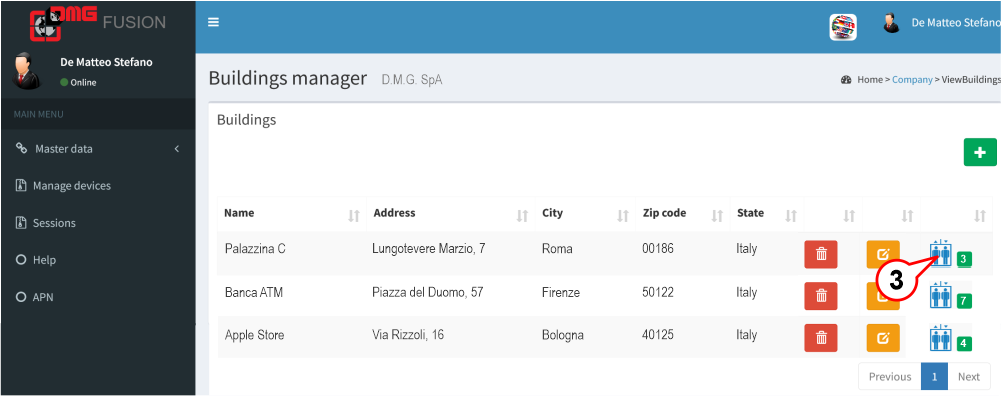This screenshot has width=1001, height=396.
Task: Delete the Palazzina C building
Action: [x=821, y=254]
